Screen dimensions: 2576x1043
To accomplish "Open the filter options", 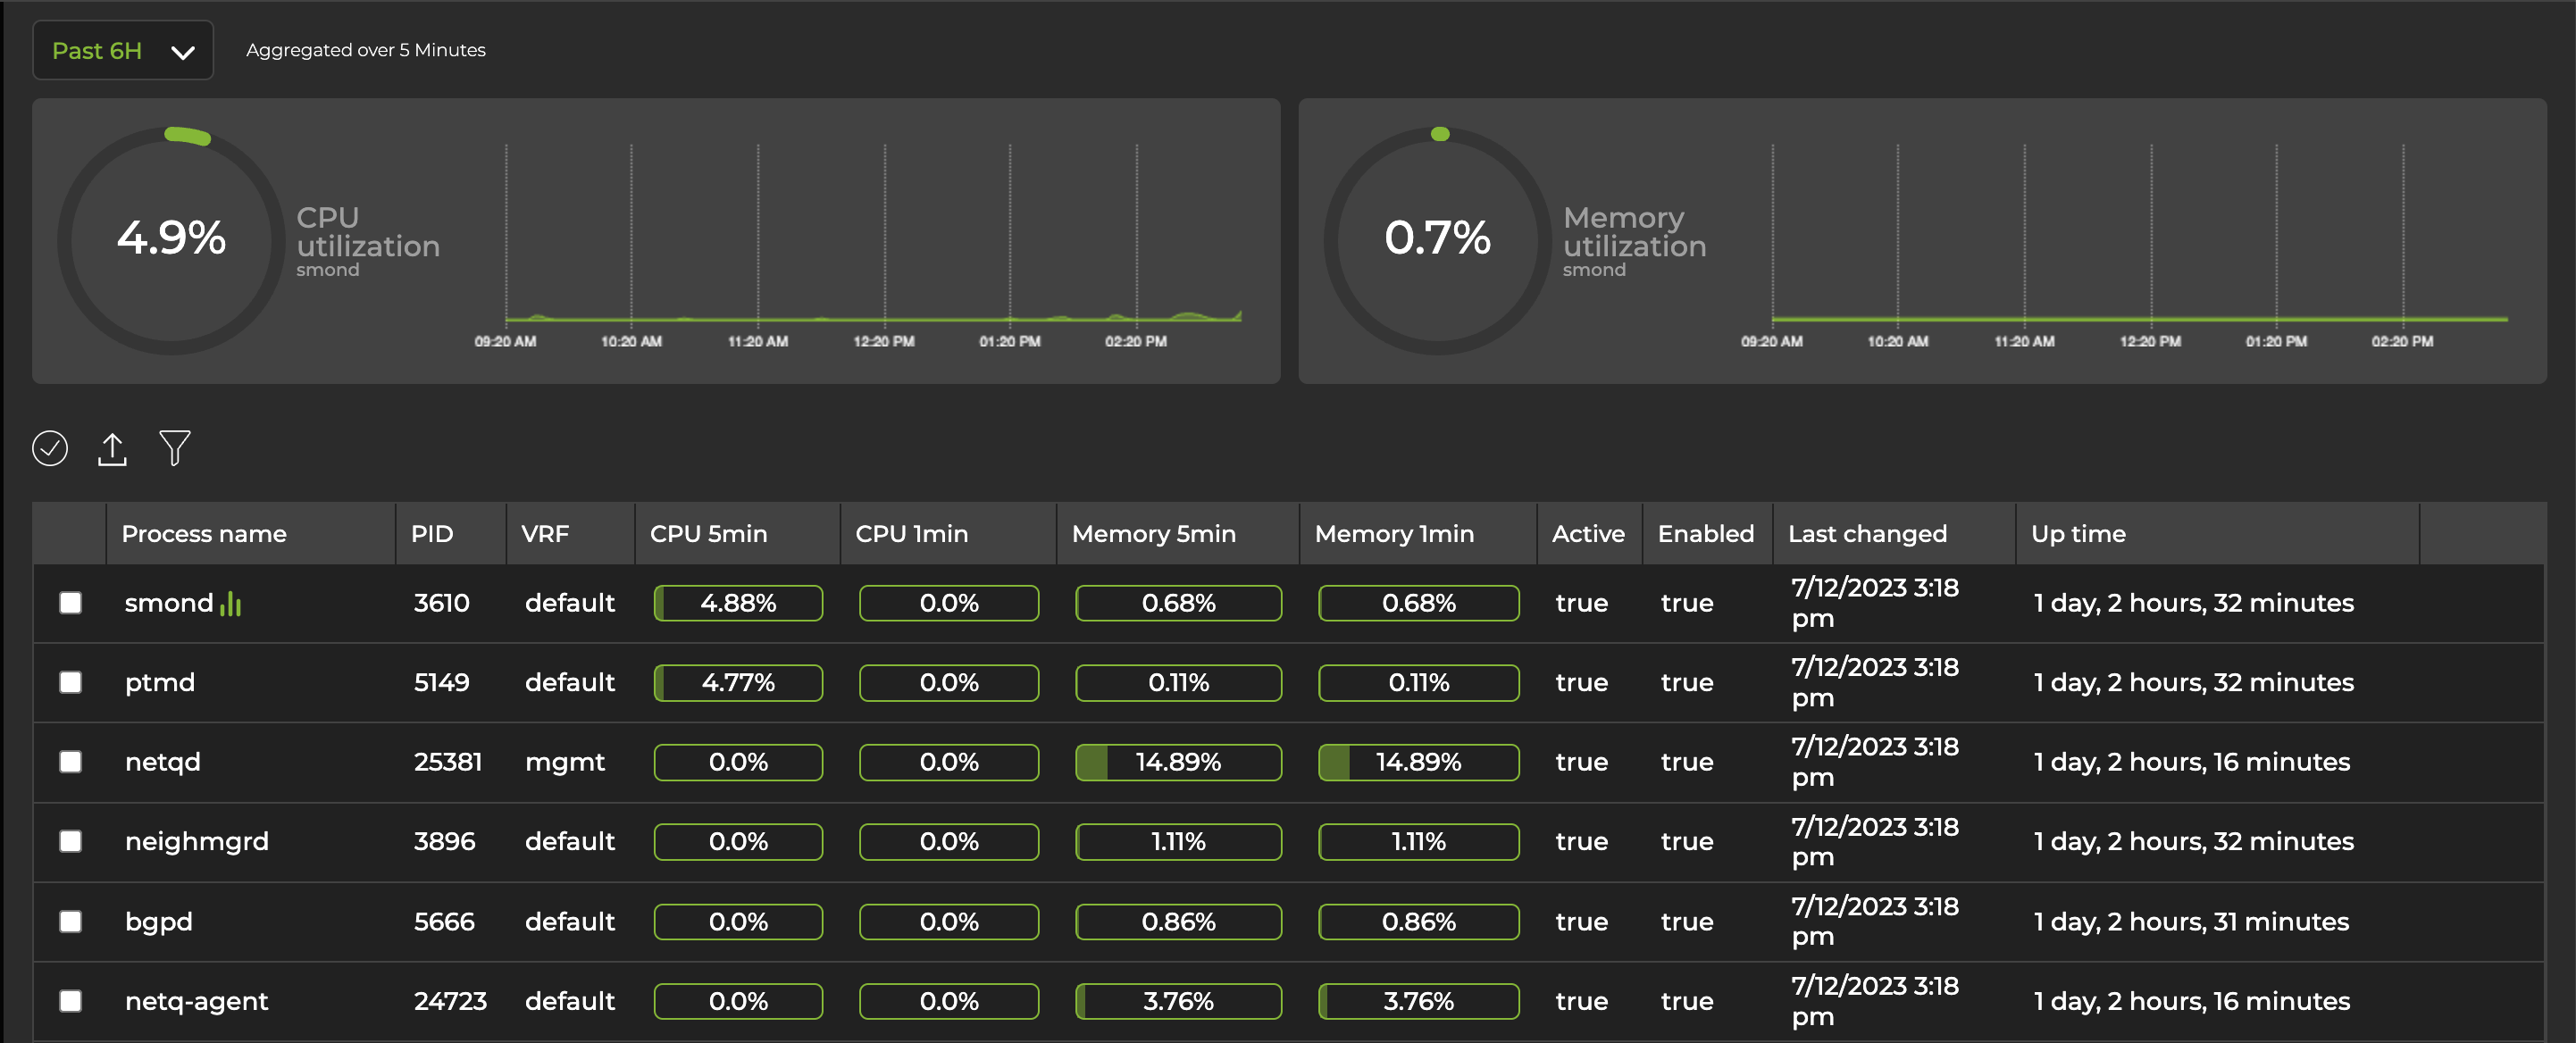I will point(173,448).
